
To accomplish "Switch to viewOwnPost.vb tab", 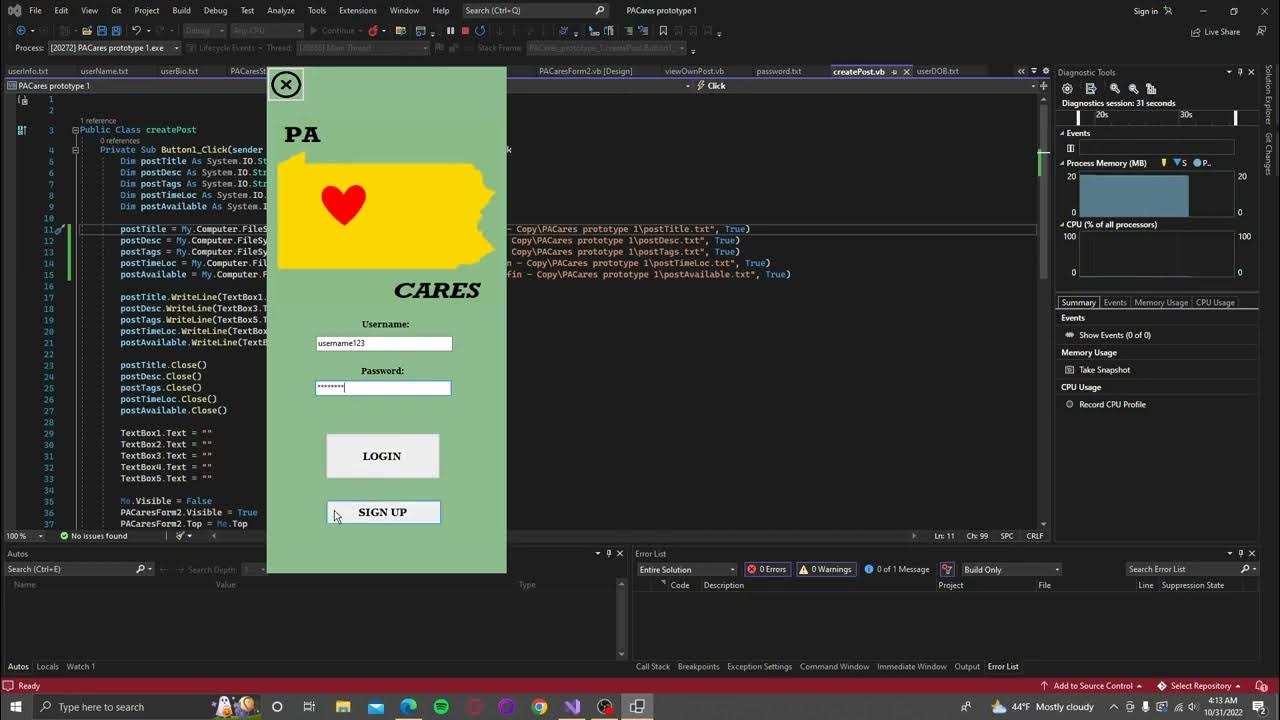I will click(x=694, y=71).
